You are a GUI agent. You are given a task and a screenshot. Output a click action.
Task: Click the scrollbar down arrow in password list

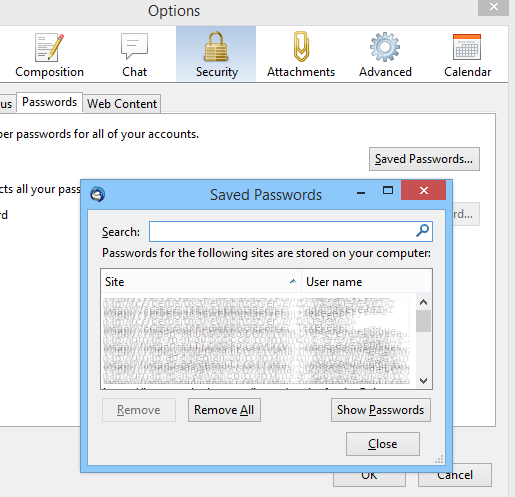point(423,380)
